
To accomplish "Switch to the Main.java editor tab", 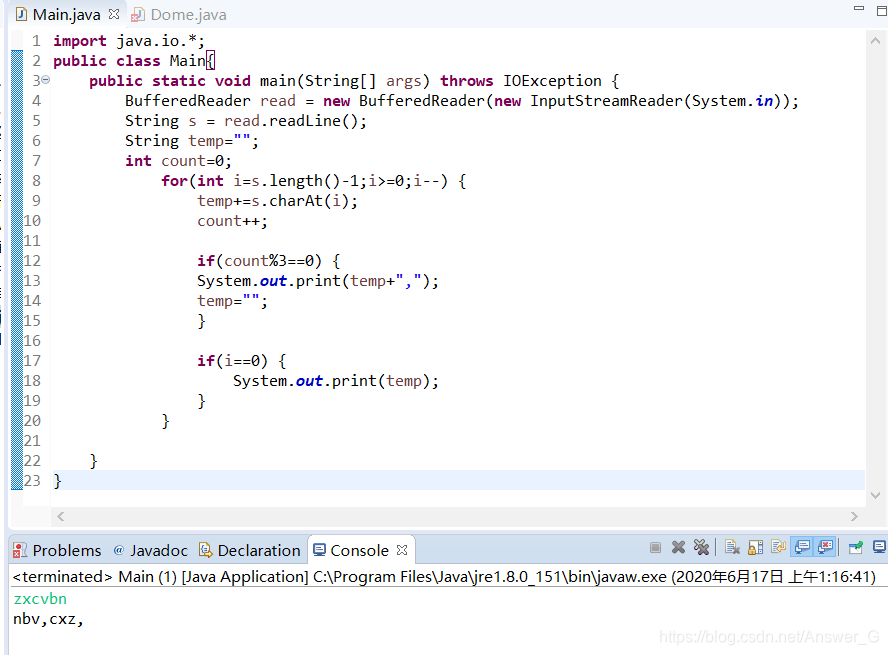I will click(x=66, y=15).
